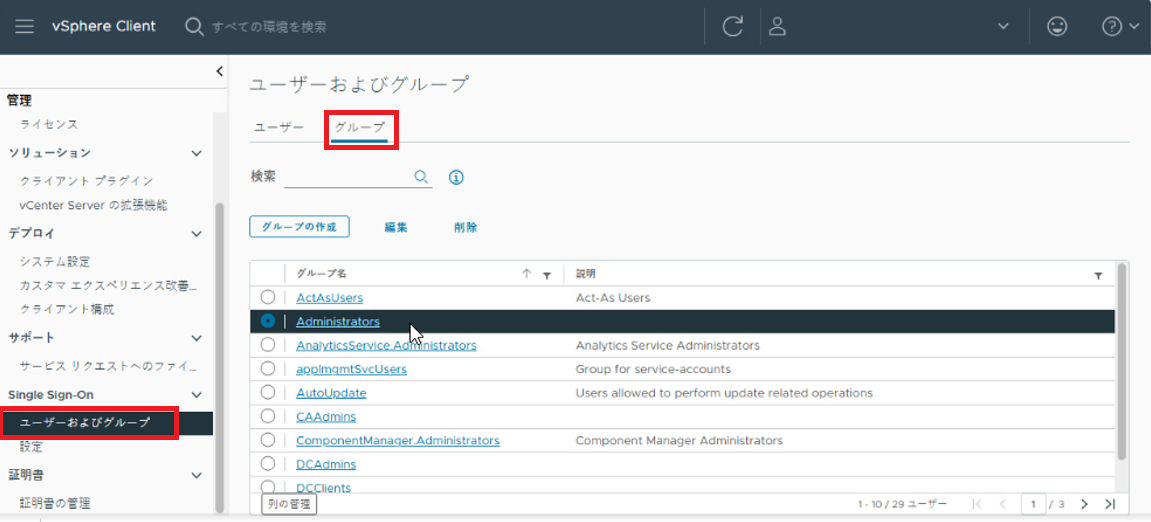Show the search info icon
Image resolution: width=1151 pixels, height=522 pixels.
point(457,177)
